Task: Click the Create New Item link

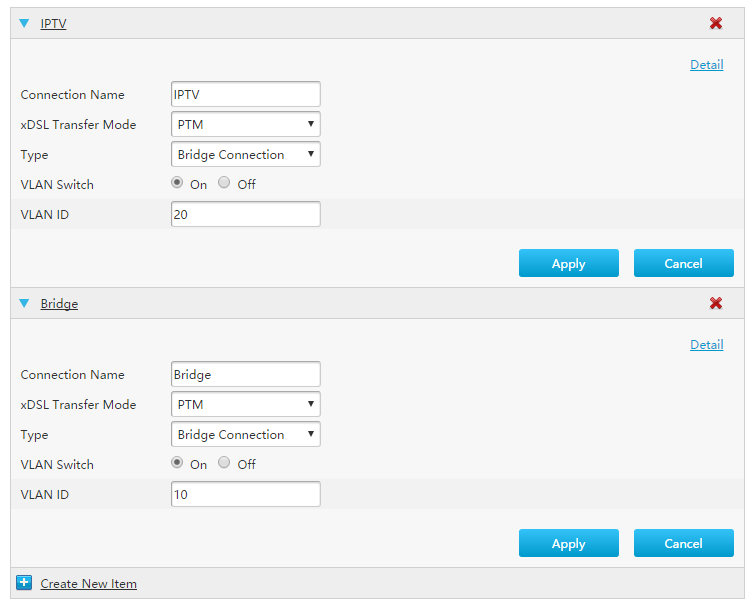Action: [89, 584]
